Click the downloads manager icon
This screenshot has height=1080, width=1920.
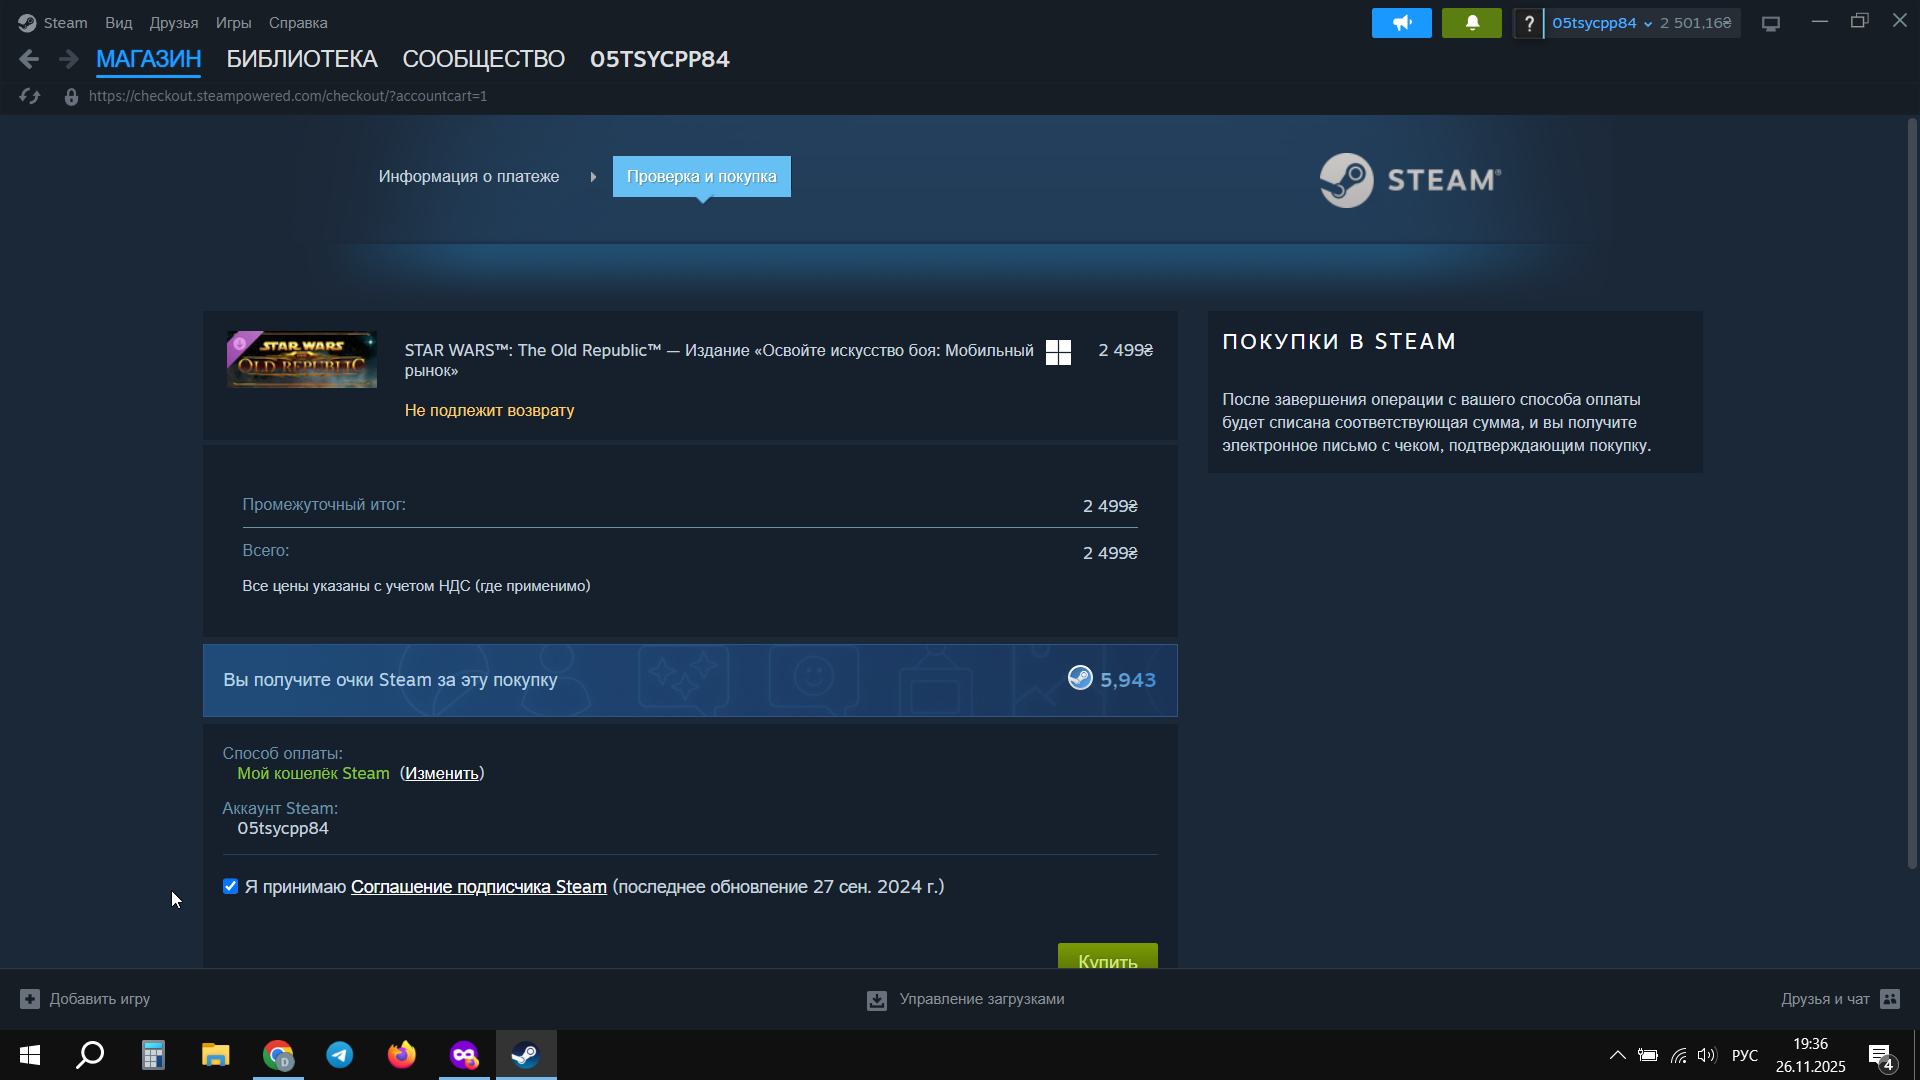tap(877, 1000)
